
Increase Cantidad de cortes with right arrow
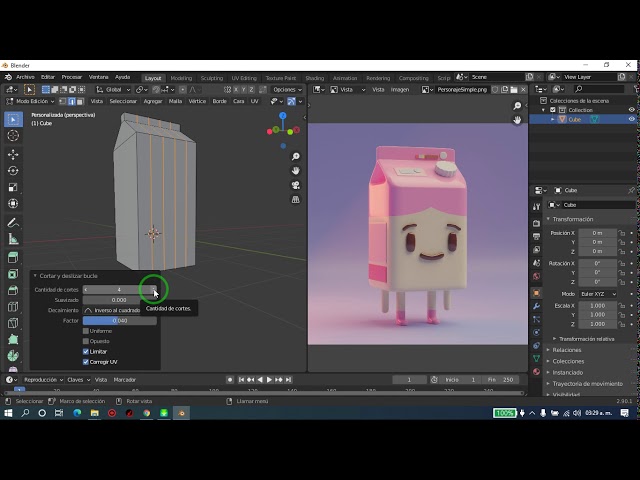153,290
